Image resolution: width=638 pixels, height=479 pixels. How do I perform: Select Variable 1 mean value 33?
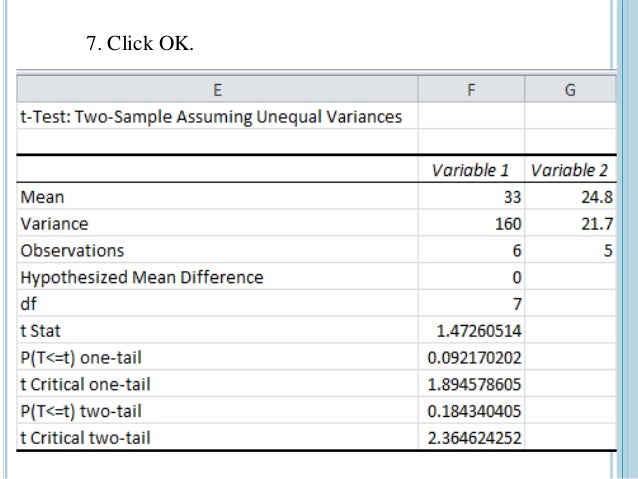click(x=471, y=197)
